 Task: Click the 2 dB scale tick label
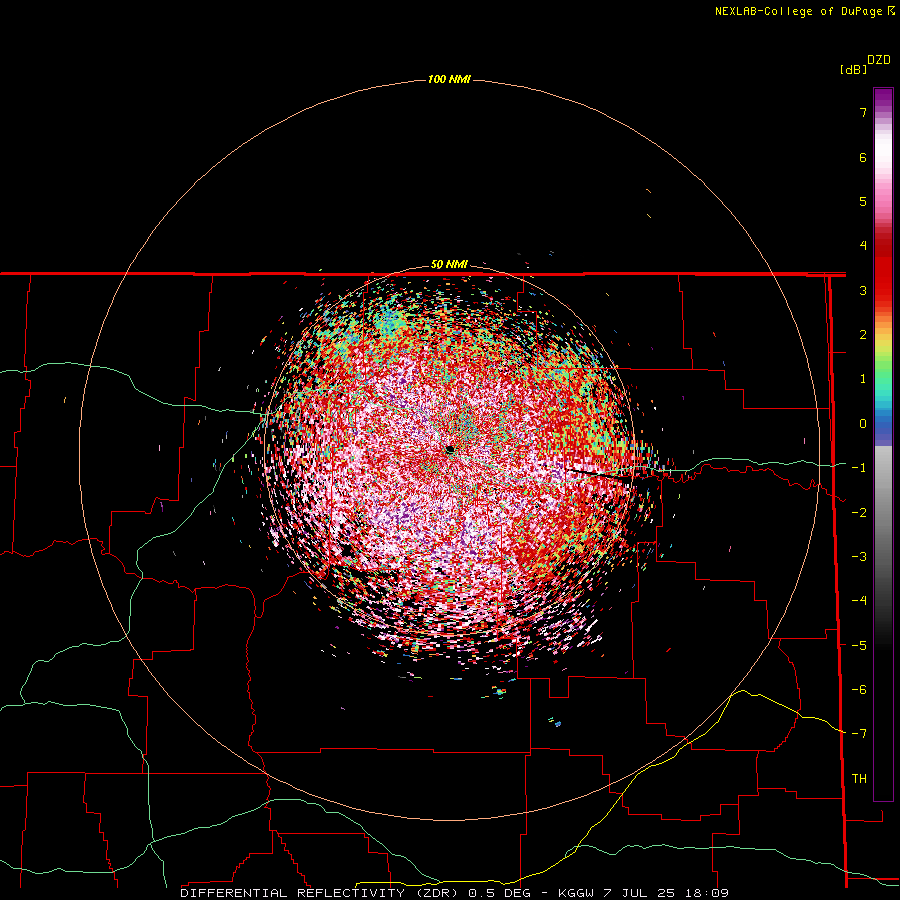(863, 335)
